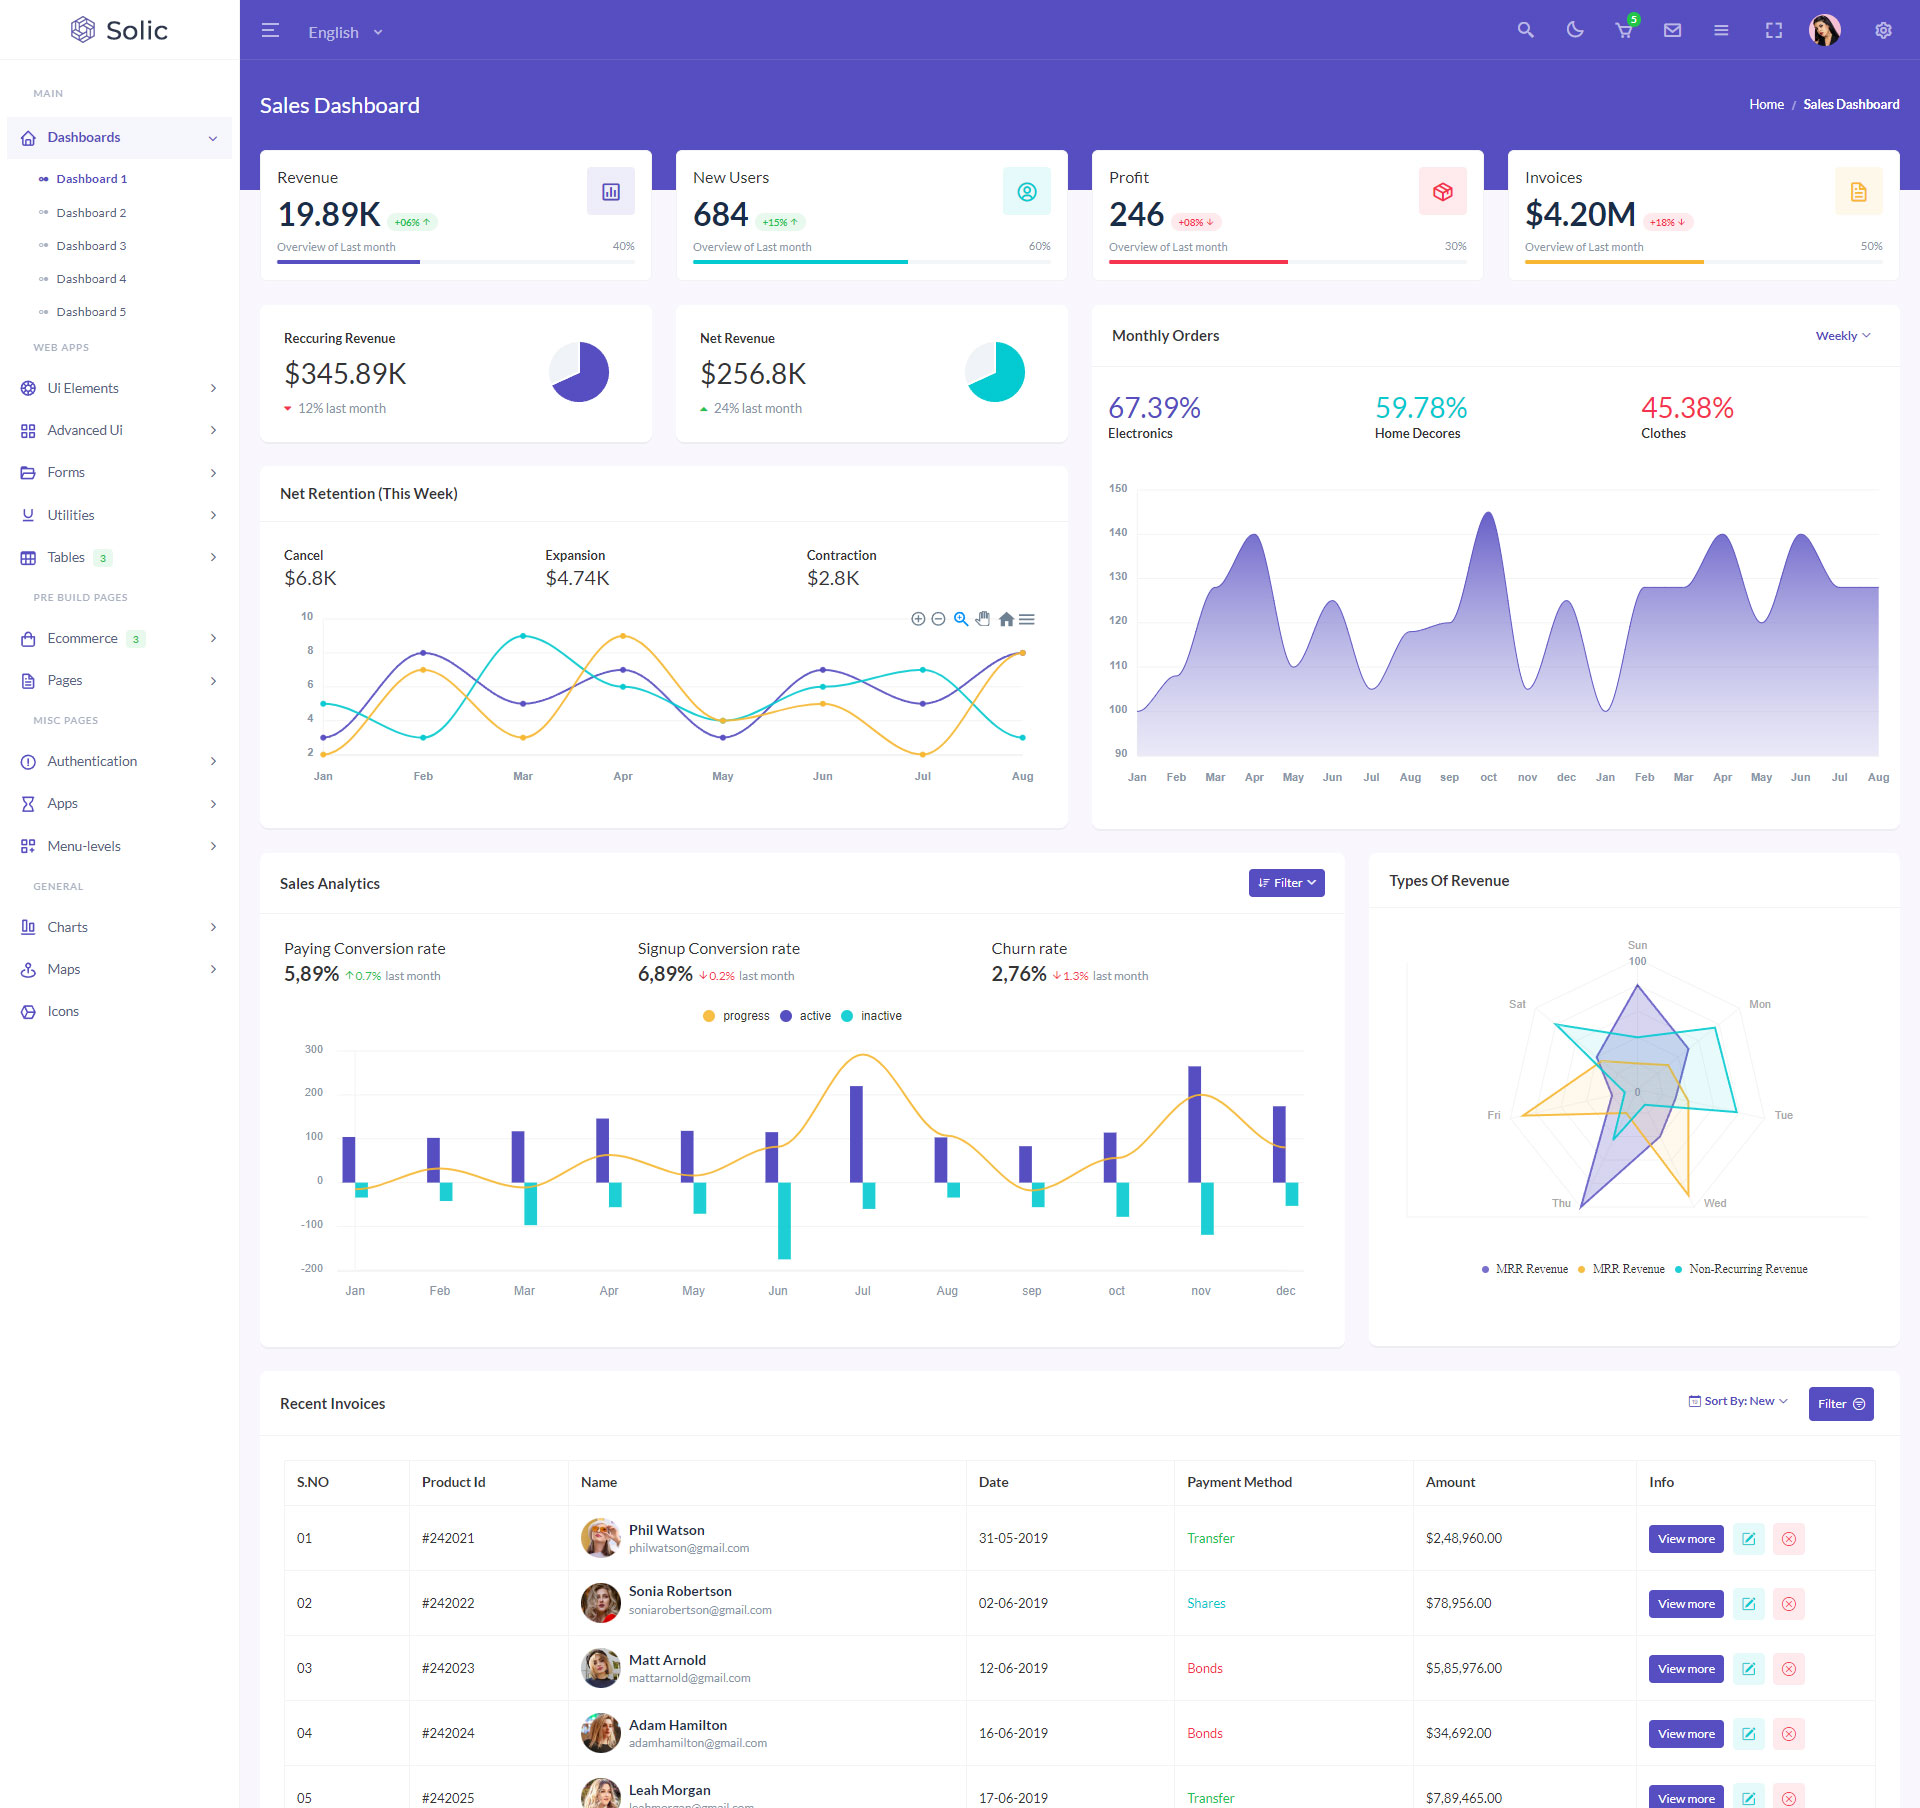This screenshot has width=1920, height=1808.
Task: Enter fullscreen mode icon
Action: pyautogui.click(x=1773, y=30)
